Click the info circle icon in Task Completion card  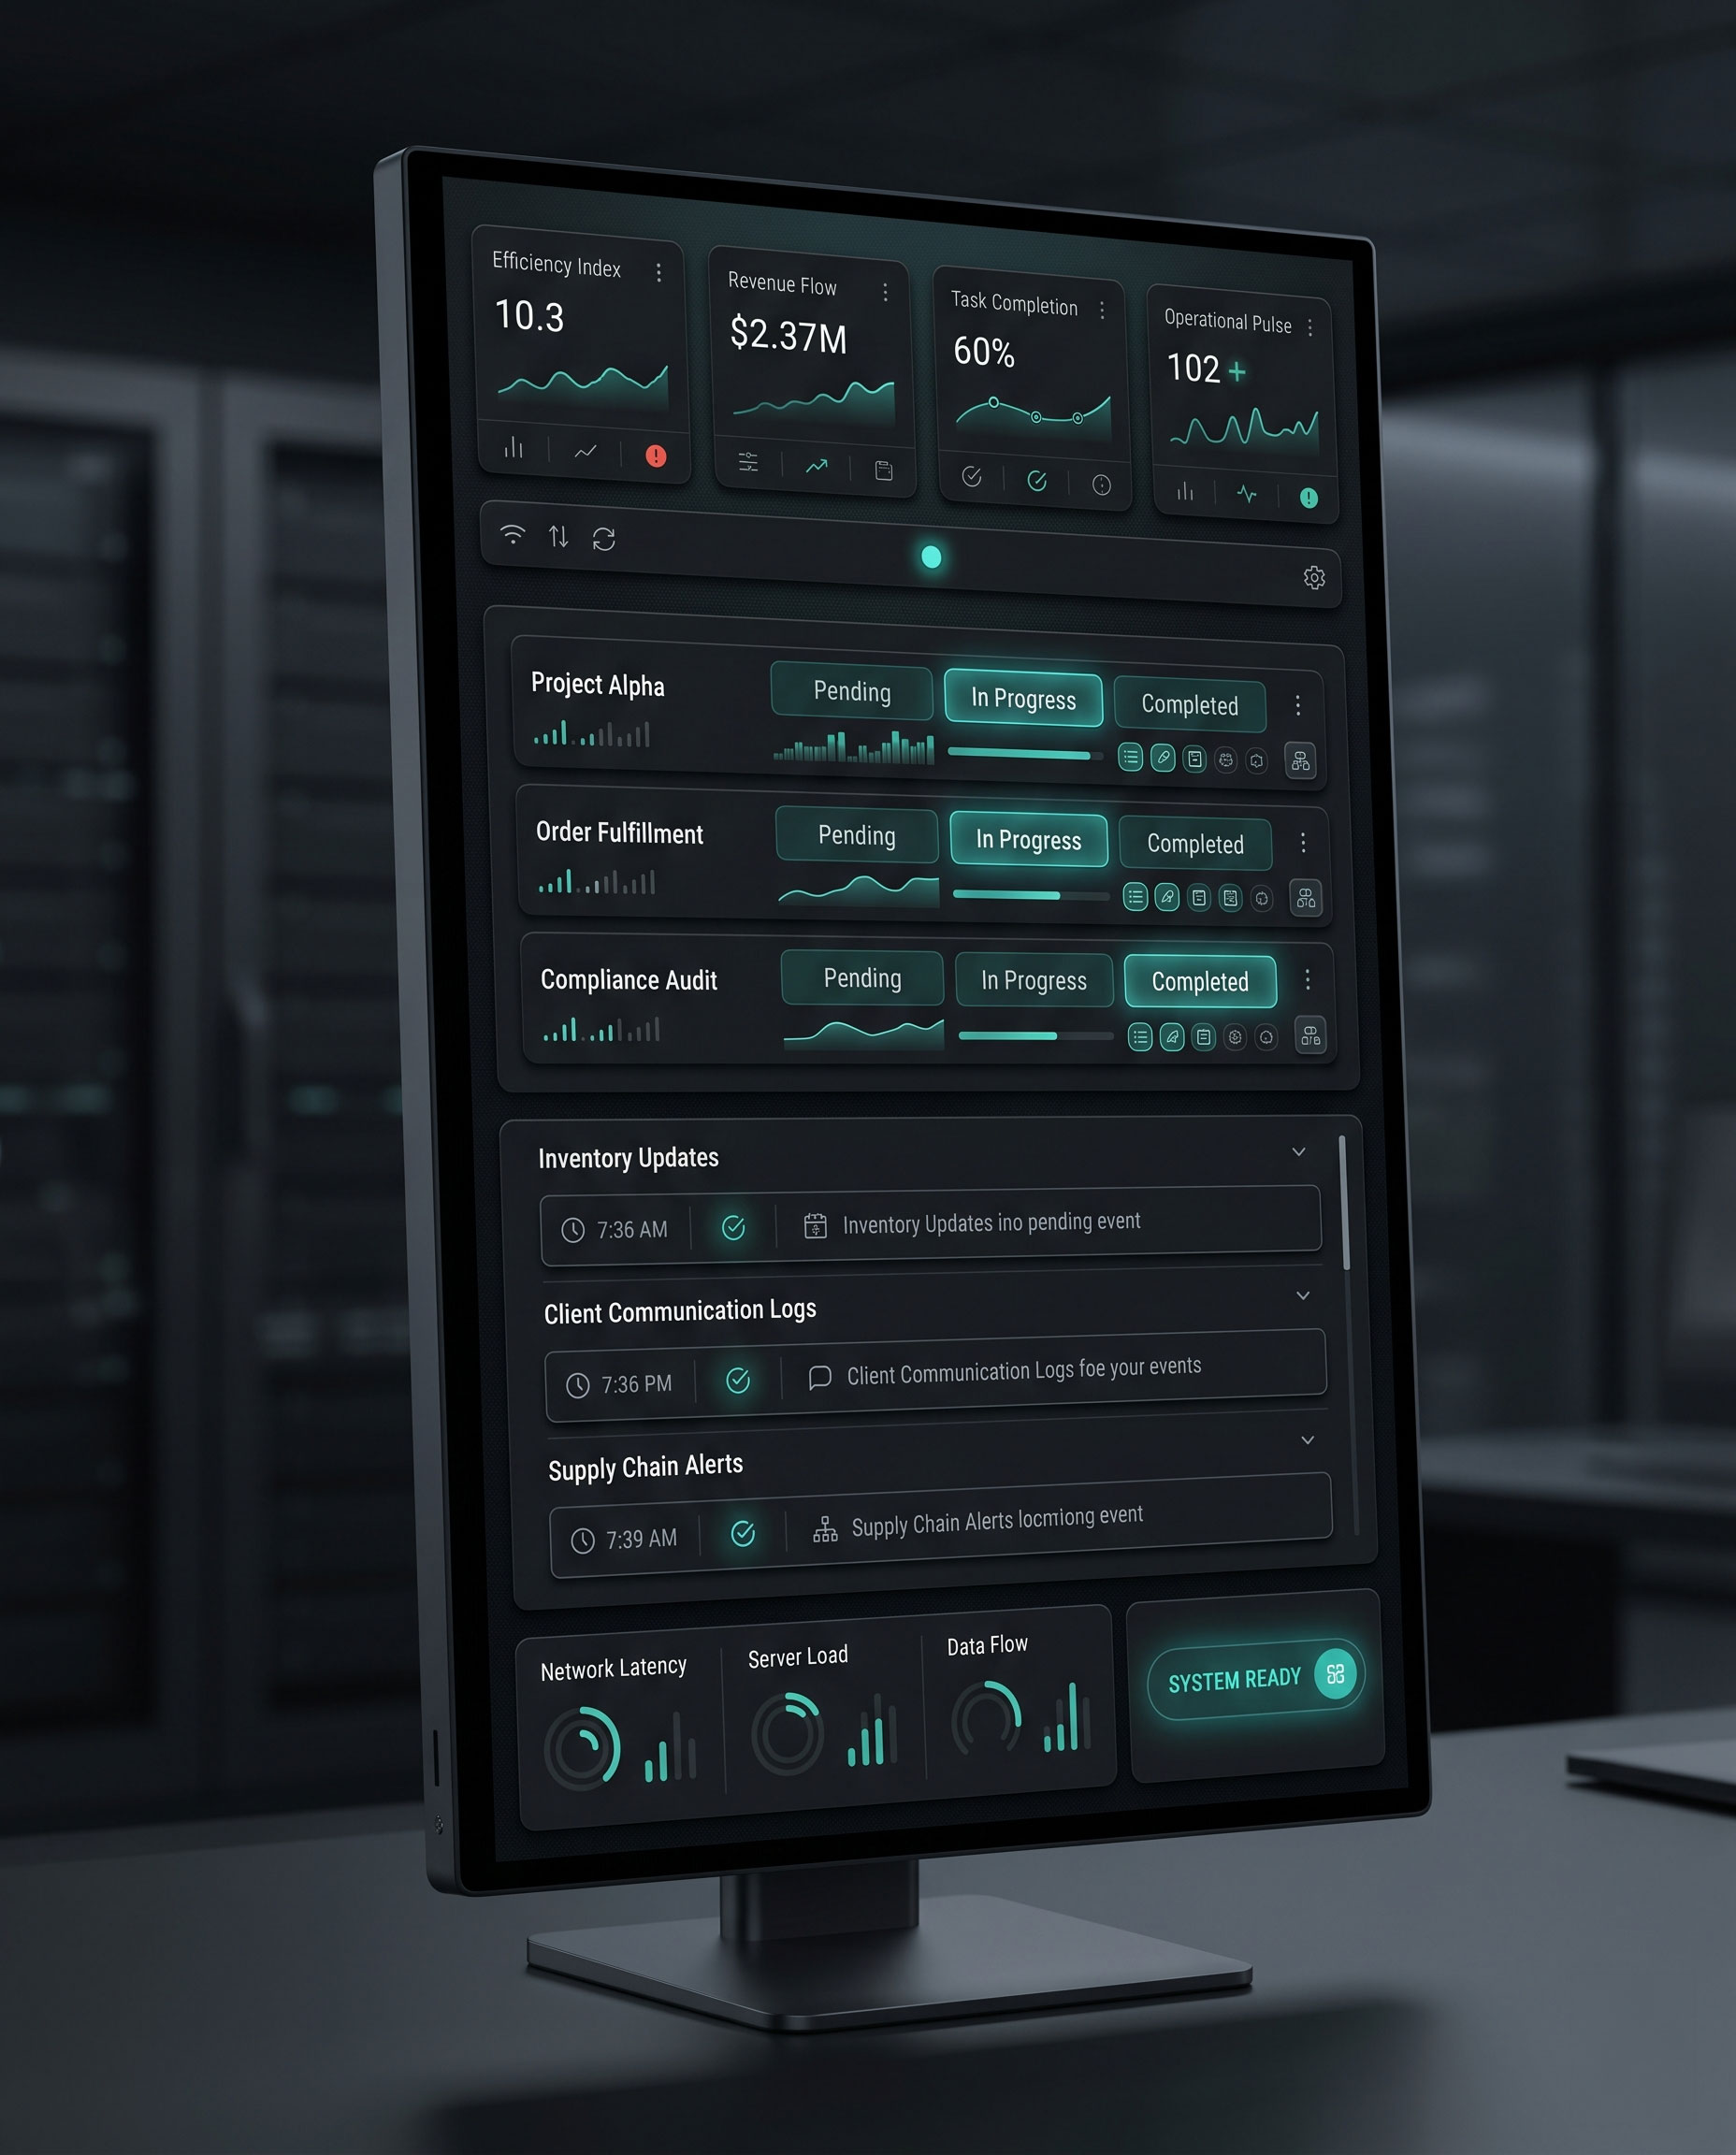pos(1101,485)
